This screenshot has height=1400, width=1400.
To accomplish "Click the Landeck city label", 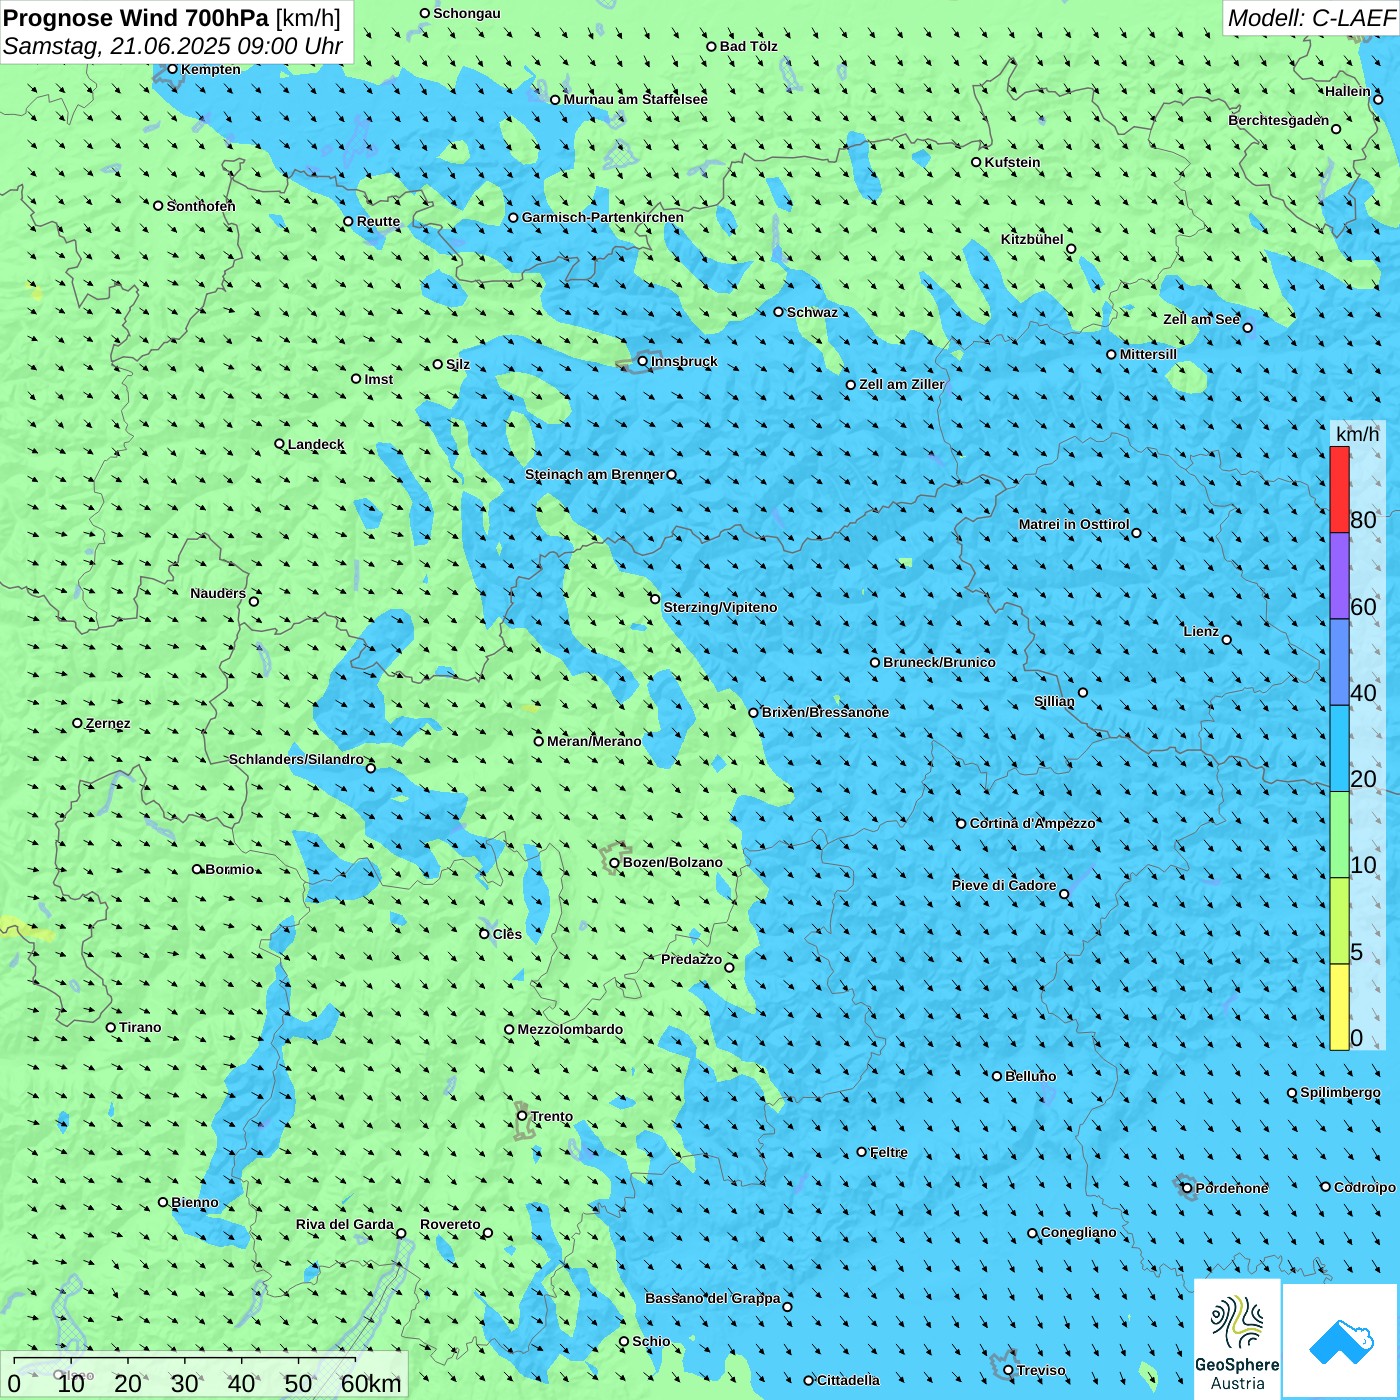I will point(316,444).
